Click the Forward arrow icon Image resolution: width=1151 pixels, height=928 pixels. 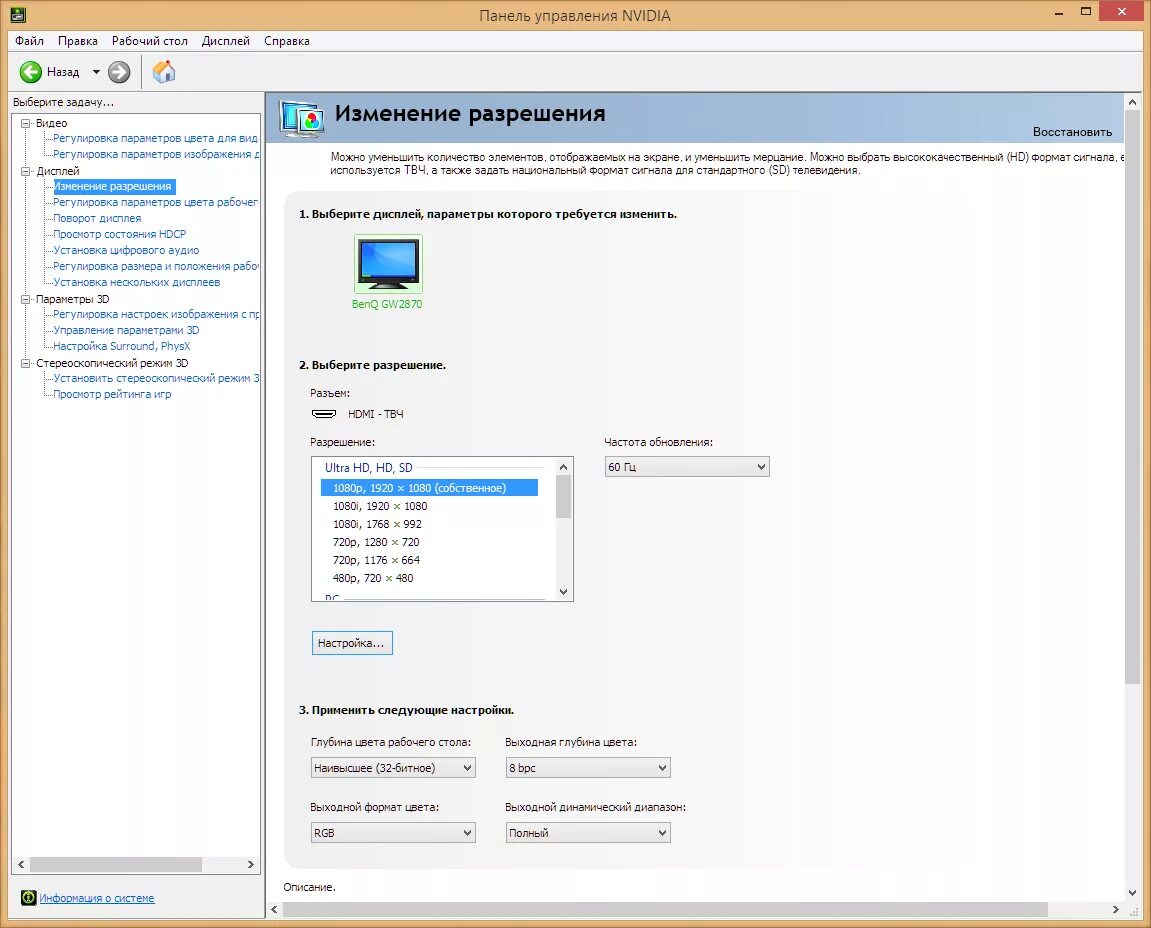coord(119,72)
